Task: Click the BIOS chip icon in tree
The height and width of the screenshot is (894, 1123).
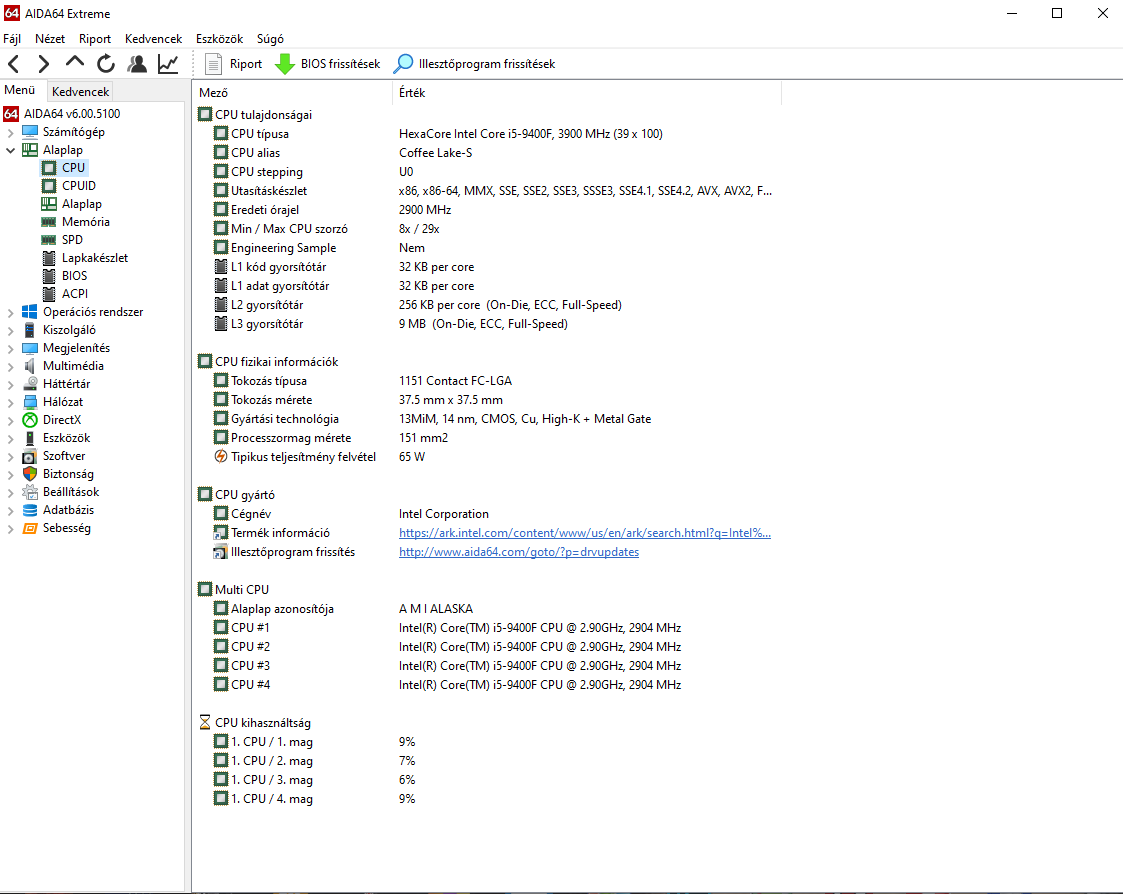Action: point(49,276)
